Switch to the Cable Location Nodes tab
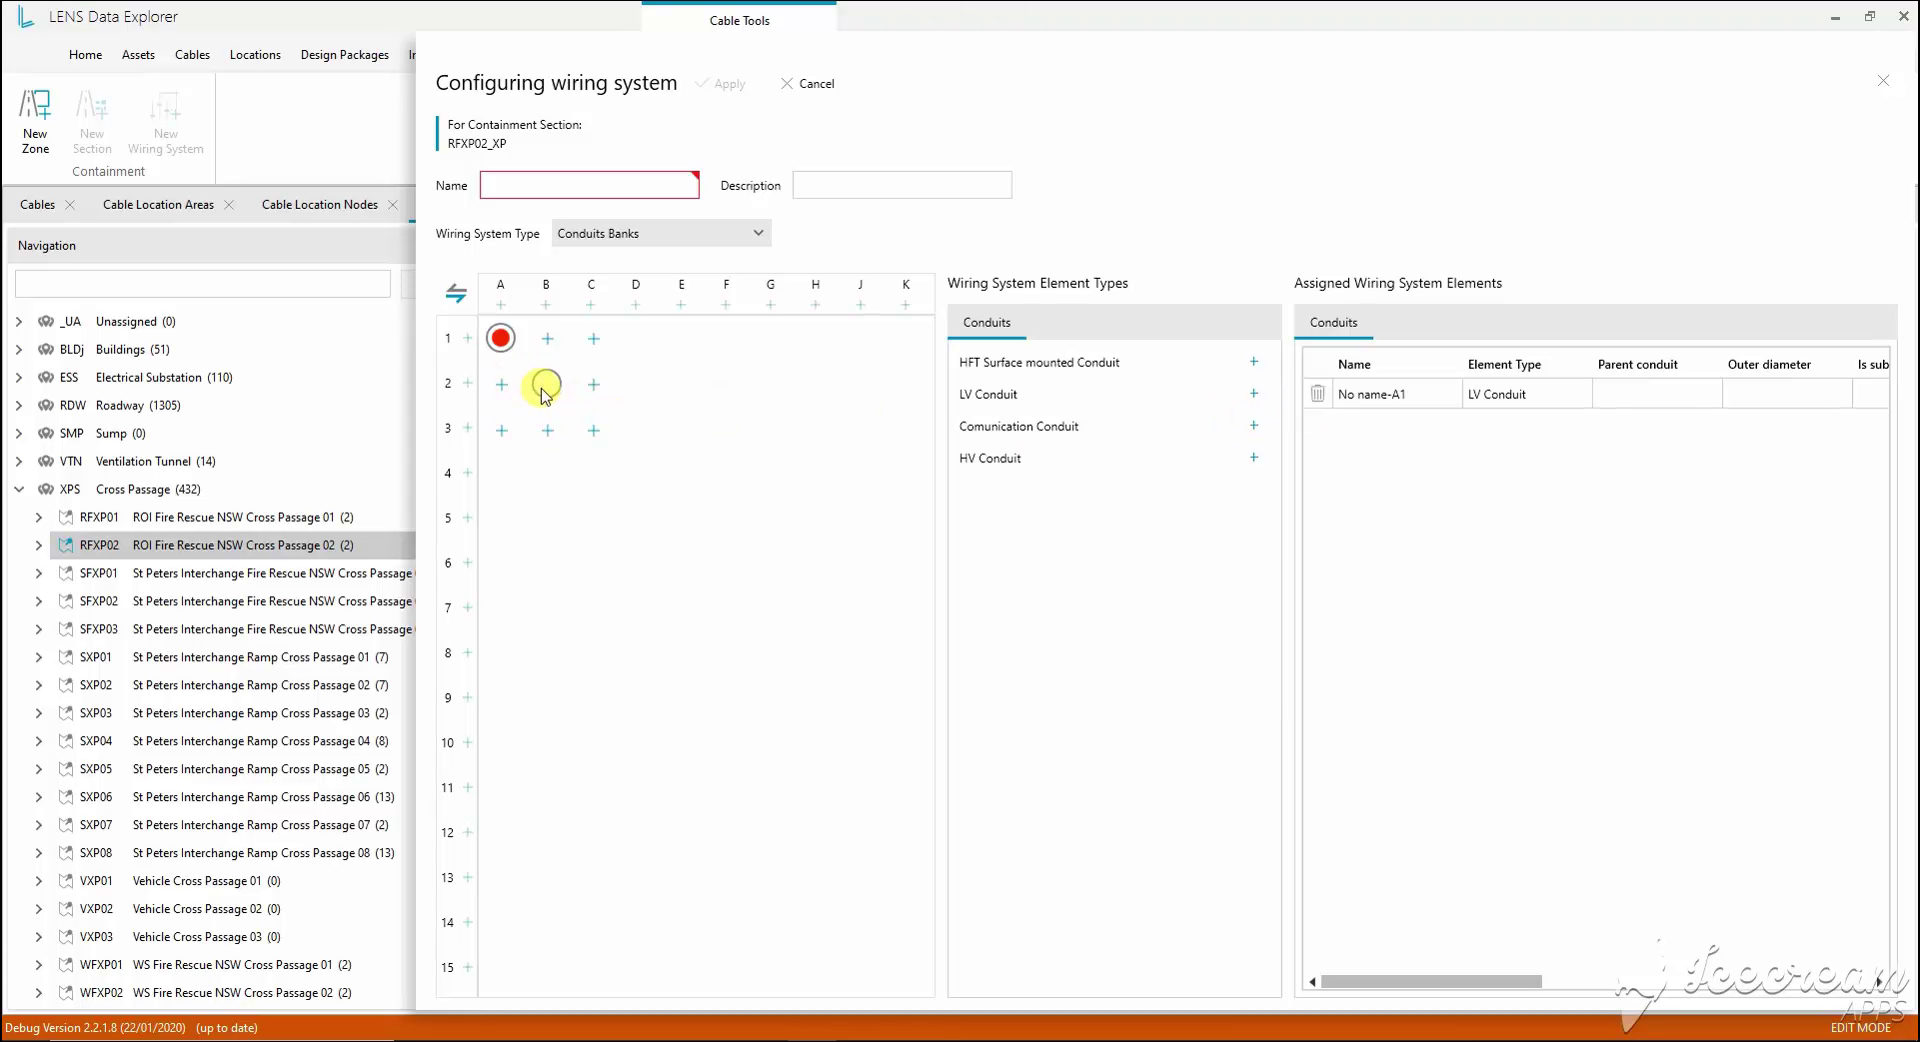Viewport: 1920px width, 1042px height. coord(319,205)
